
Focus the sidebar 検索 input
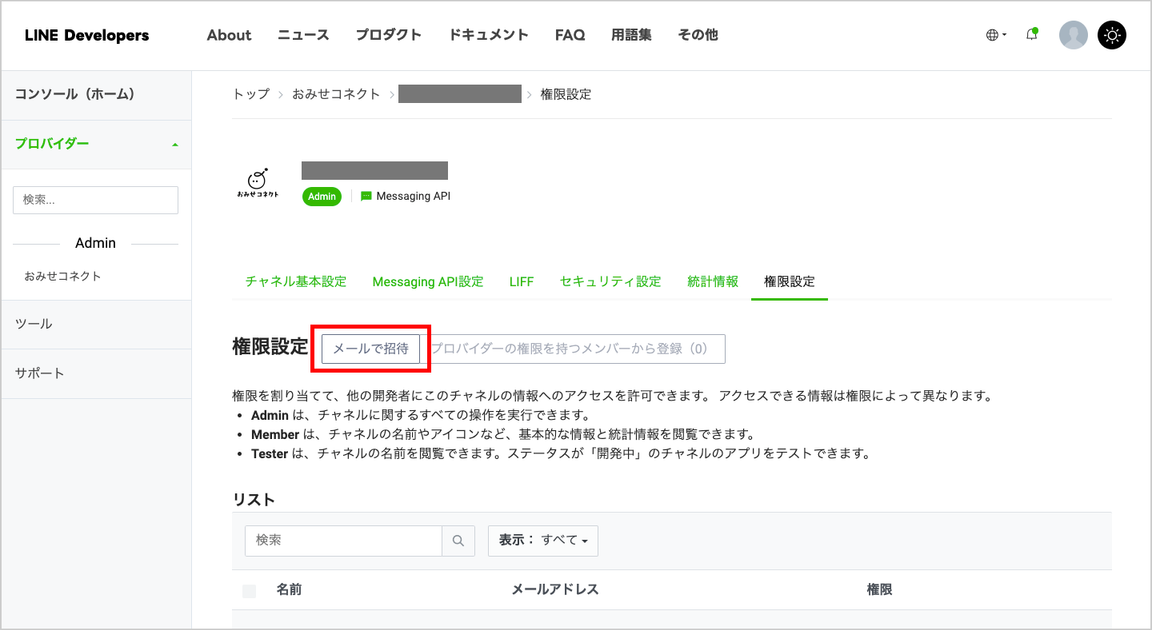click(x=96, y=200)
